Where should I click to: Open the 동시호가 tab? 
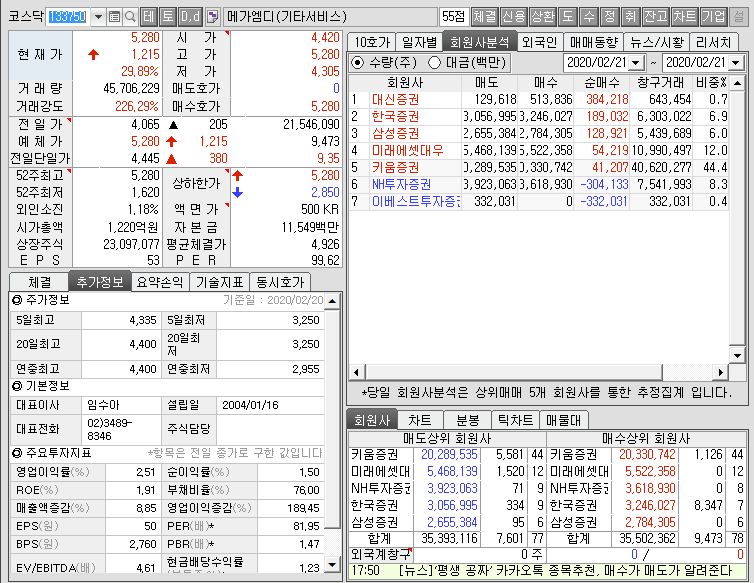coord(280,282)
